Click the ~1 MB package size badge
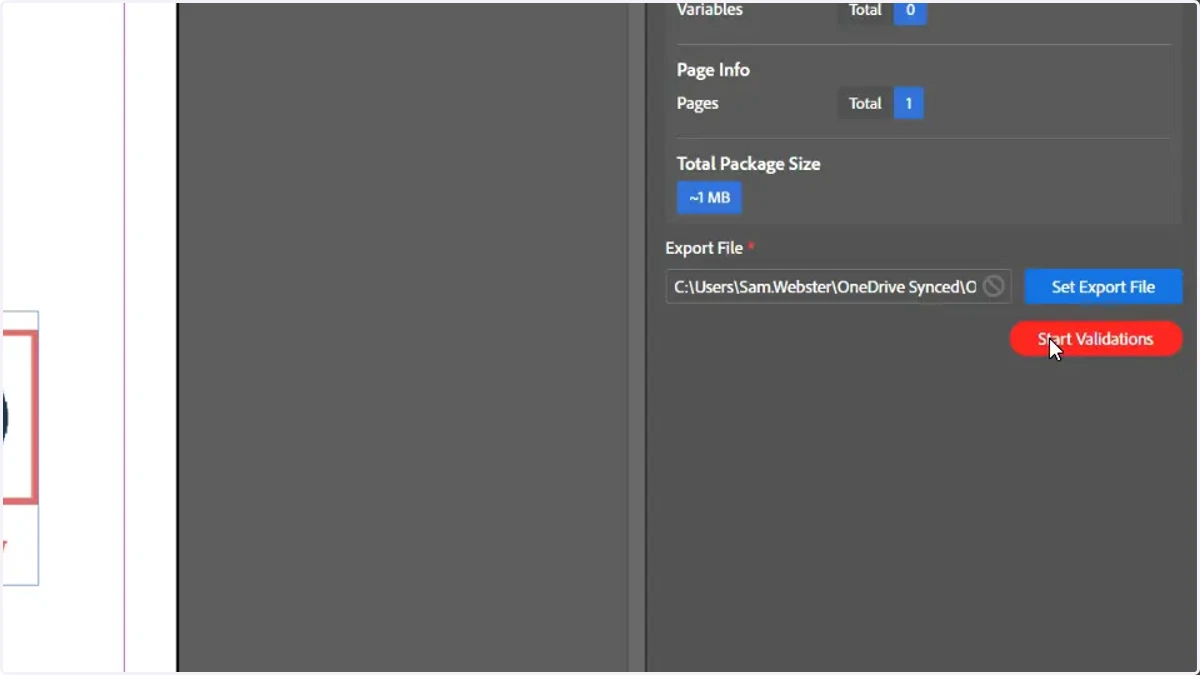Image resolution: width=1200 pixels, height=675 pixels. pyautogui.click(x=709, y=198)
